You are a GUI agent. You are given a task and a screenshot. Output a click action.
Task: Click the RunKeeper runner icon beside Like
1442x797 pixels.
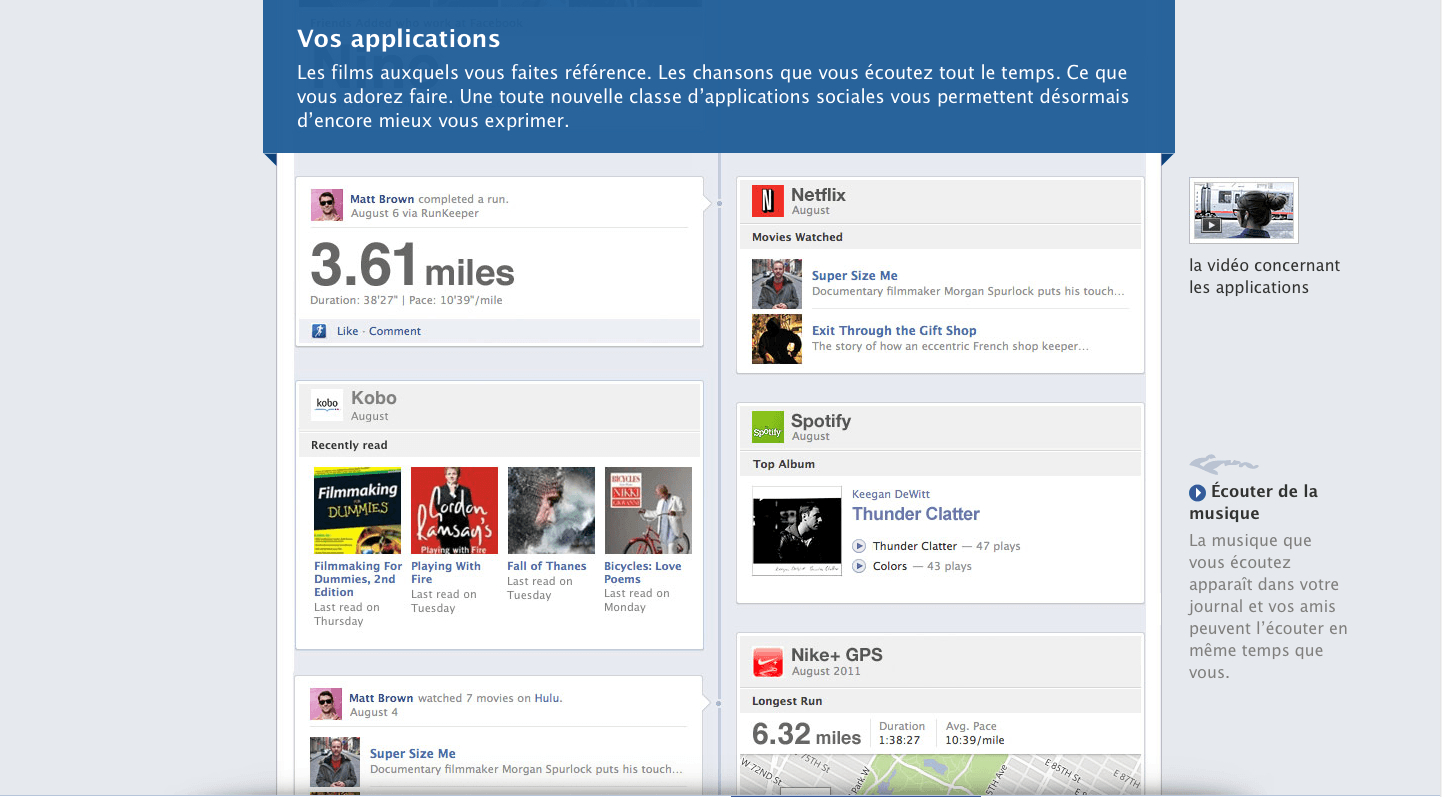pos(319,331)
